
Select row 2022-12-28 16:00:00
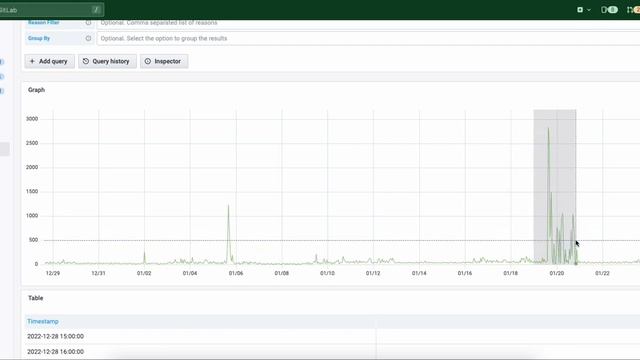pos(332,351)
